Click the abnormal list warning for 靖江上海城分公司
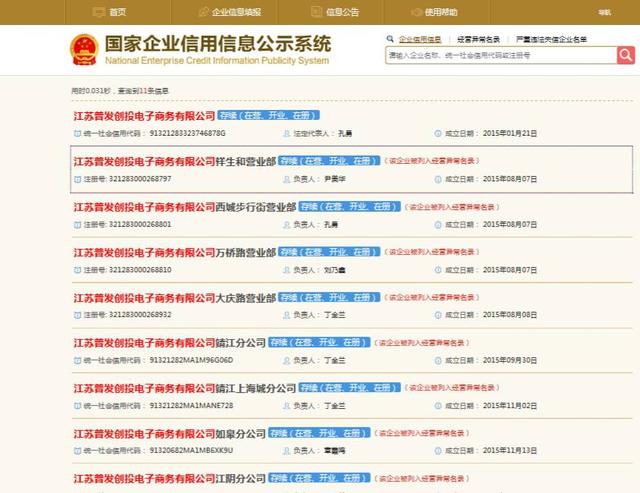The width and height of the screenshot is (640, 493). click(x=452, y=388)
